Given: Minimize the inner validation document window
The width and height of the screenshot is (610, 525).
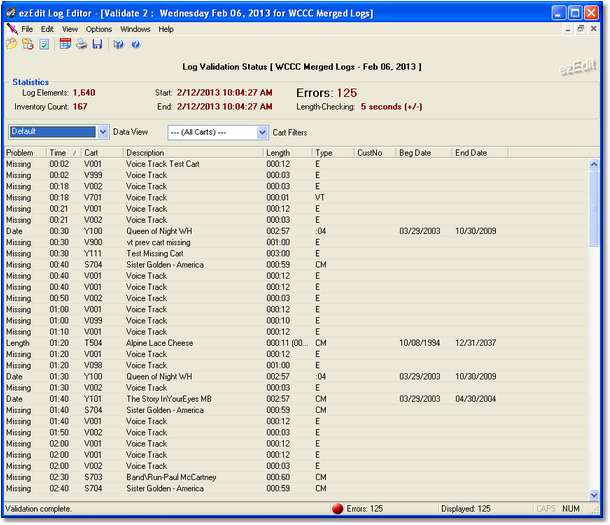Looking at the screenshot, I should coord(568,29).
